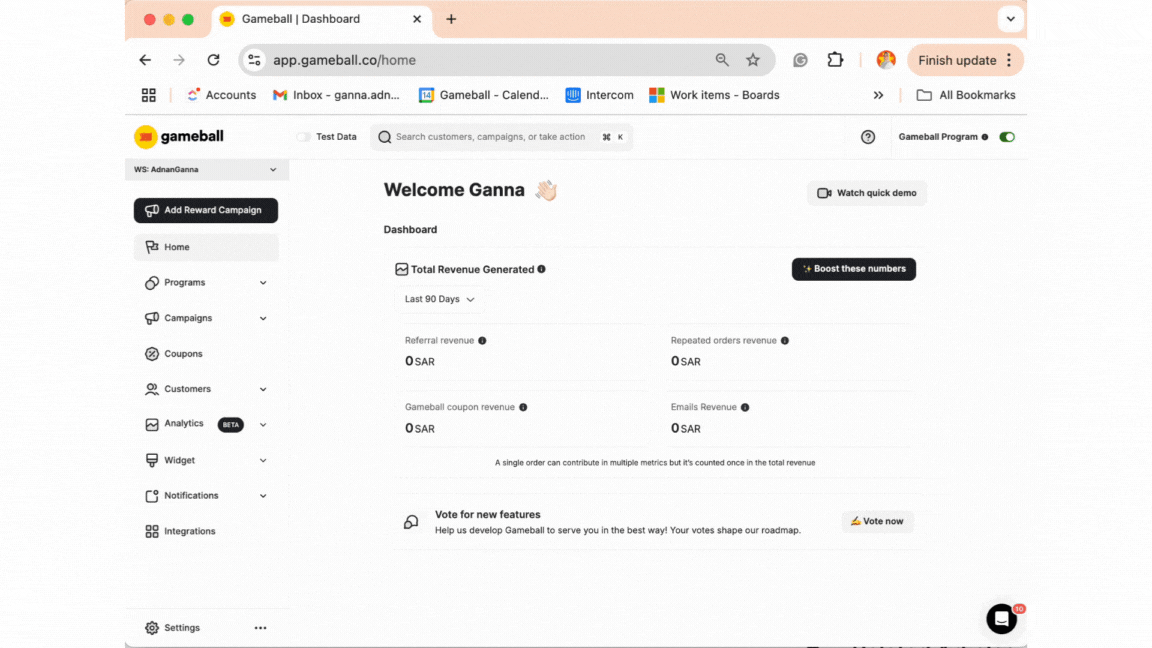Click the Gameball search input field
1152x648 pixels.
click(502, 137)
